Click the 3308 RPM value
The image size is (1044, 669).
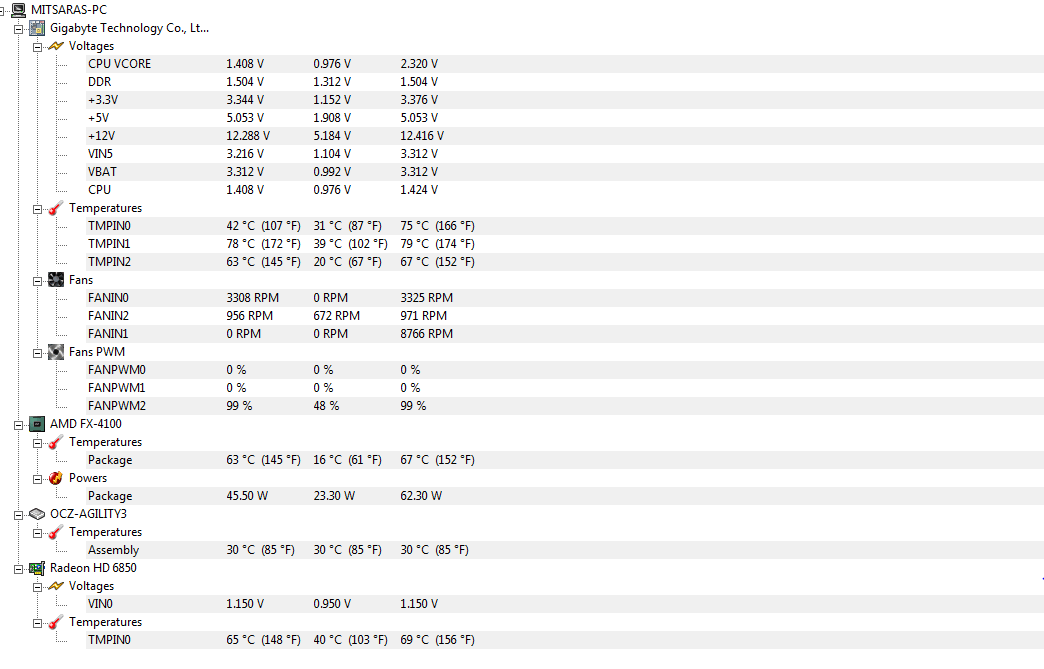pyautogui.click(x=252, y=298)
